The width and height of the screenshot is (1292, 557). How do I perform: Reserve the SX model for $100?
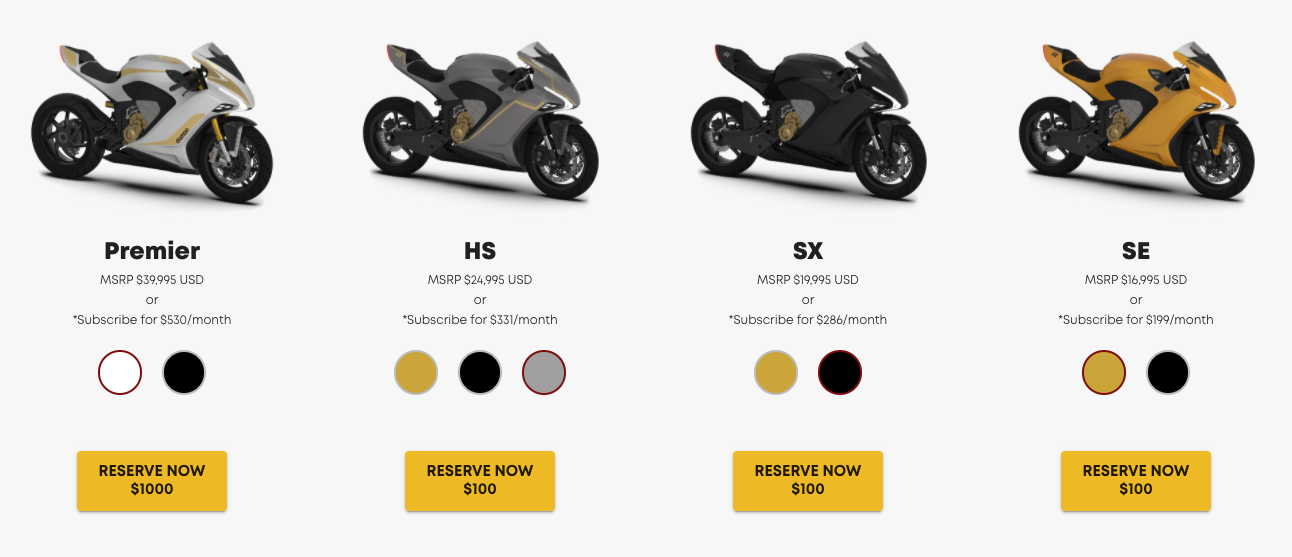(808, 480)
